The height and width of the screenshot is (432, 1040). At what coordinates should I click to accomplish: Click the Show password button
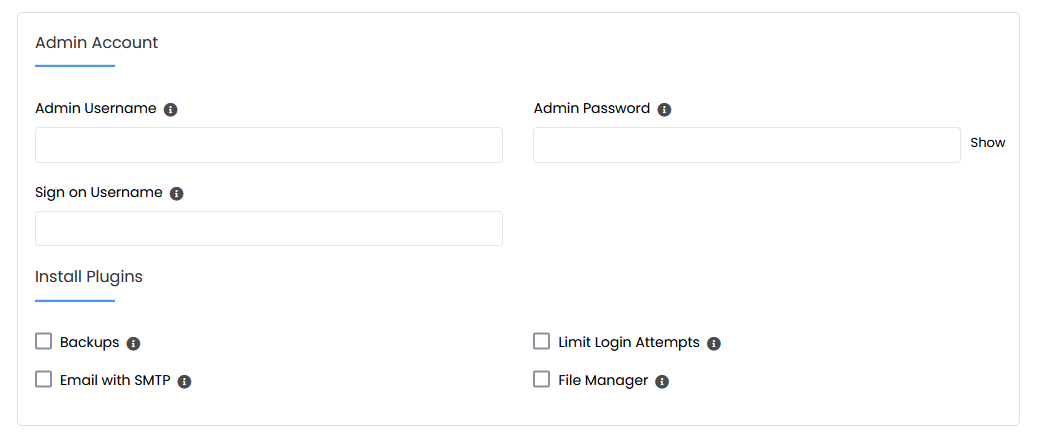coord(988,143)
